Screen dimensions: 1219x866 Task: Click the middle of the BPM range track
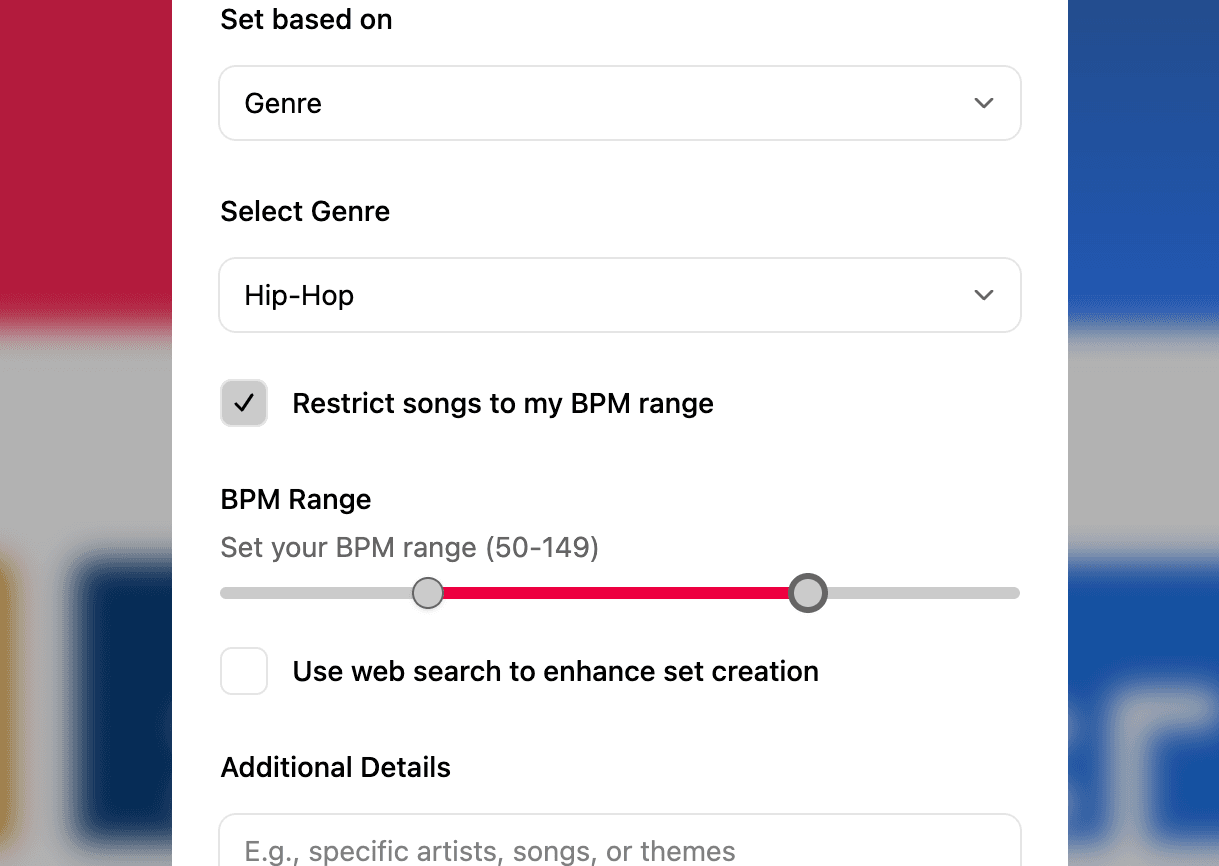click(620, 592)
